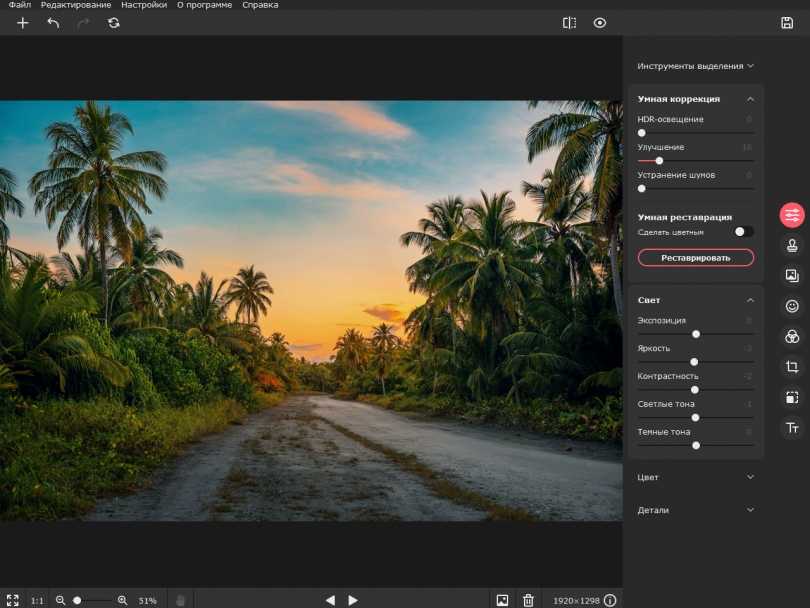Click the trash icon to delete photo
810x608 pixels.
pos(529,600)
